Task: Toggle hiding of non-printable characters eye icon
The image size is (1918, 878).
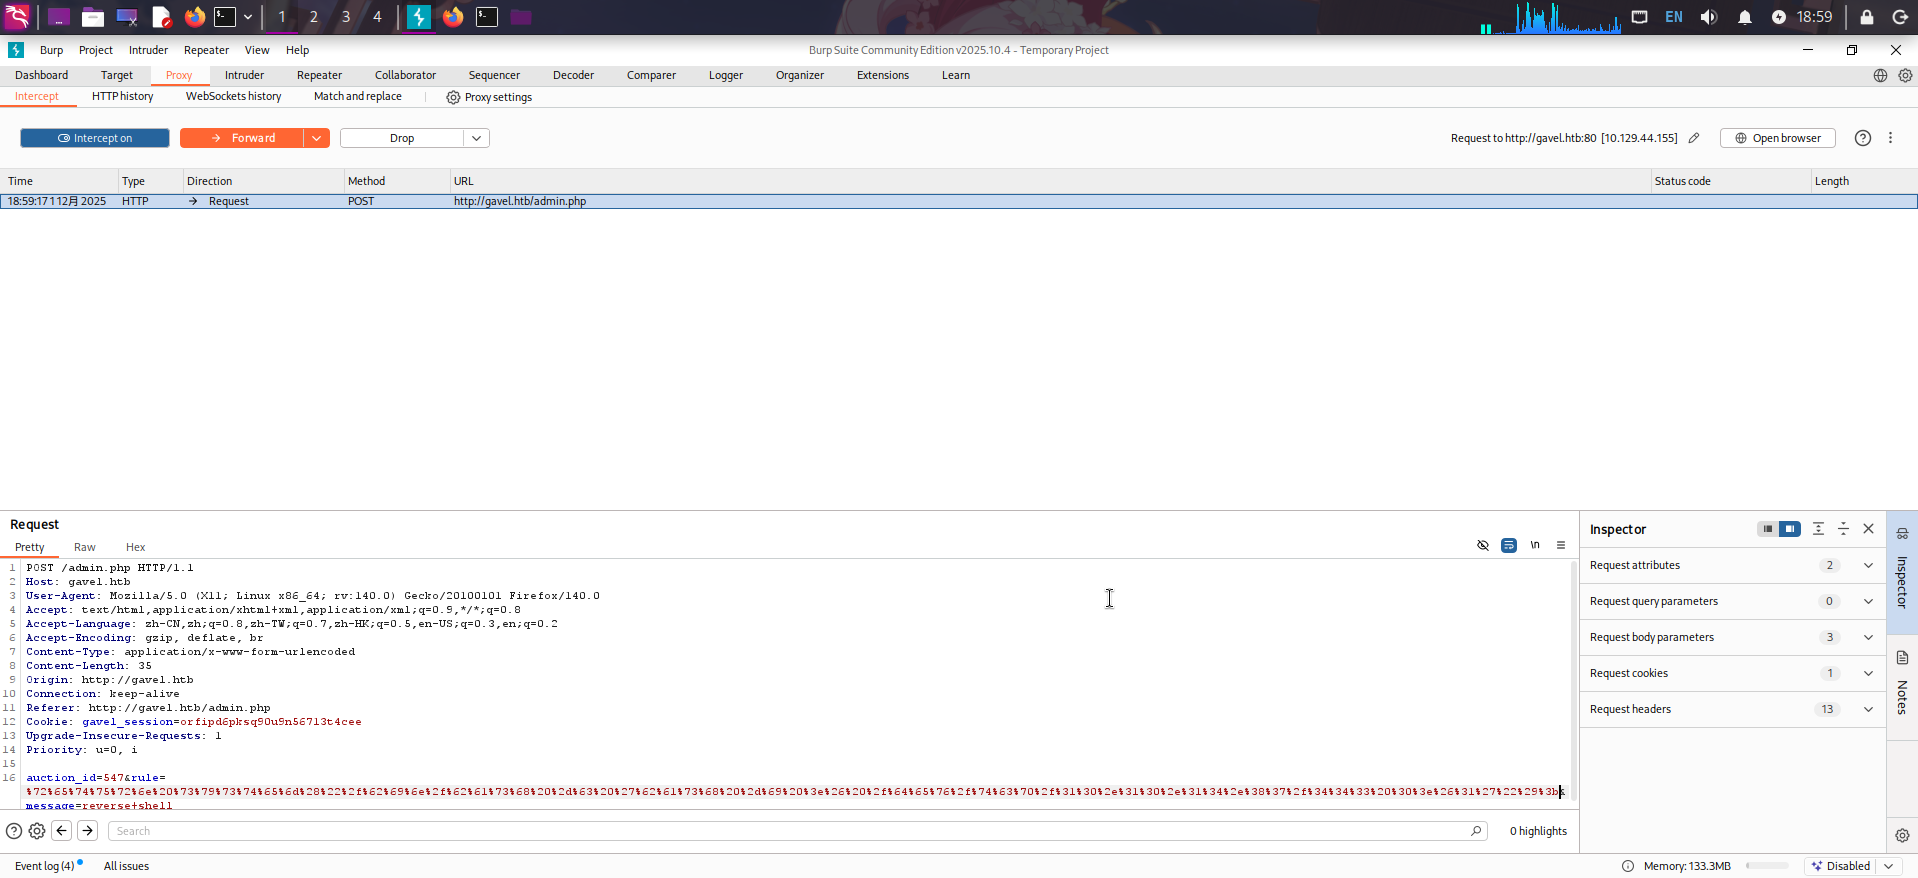Action: [x=1483, y=545]
